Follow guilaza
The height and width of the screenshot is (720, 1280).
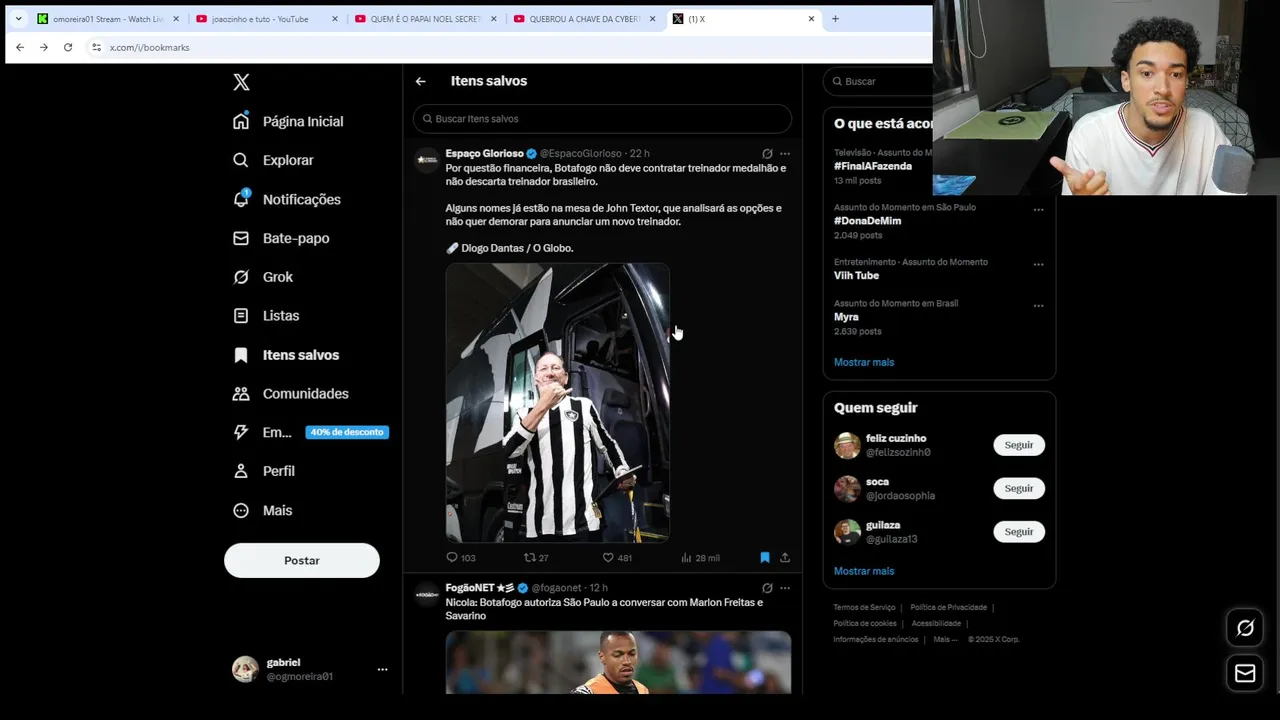point(1019,531)
